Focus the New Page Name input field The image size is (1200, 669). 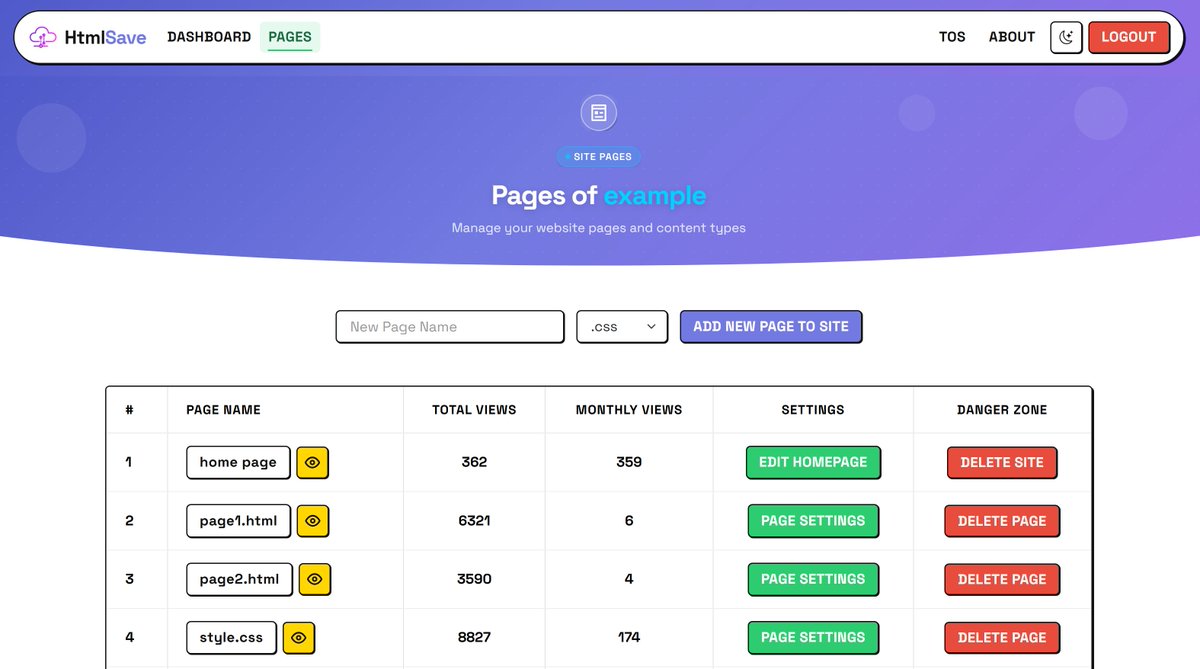pos(450,327)
